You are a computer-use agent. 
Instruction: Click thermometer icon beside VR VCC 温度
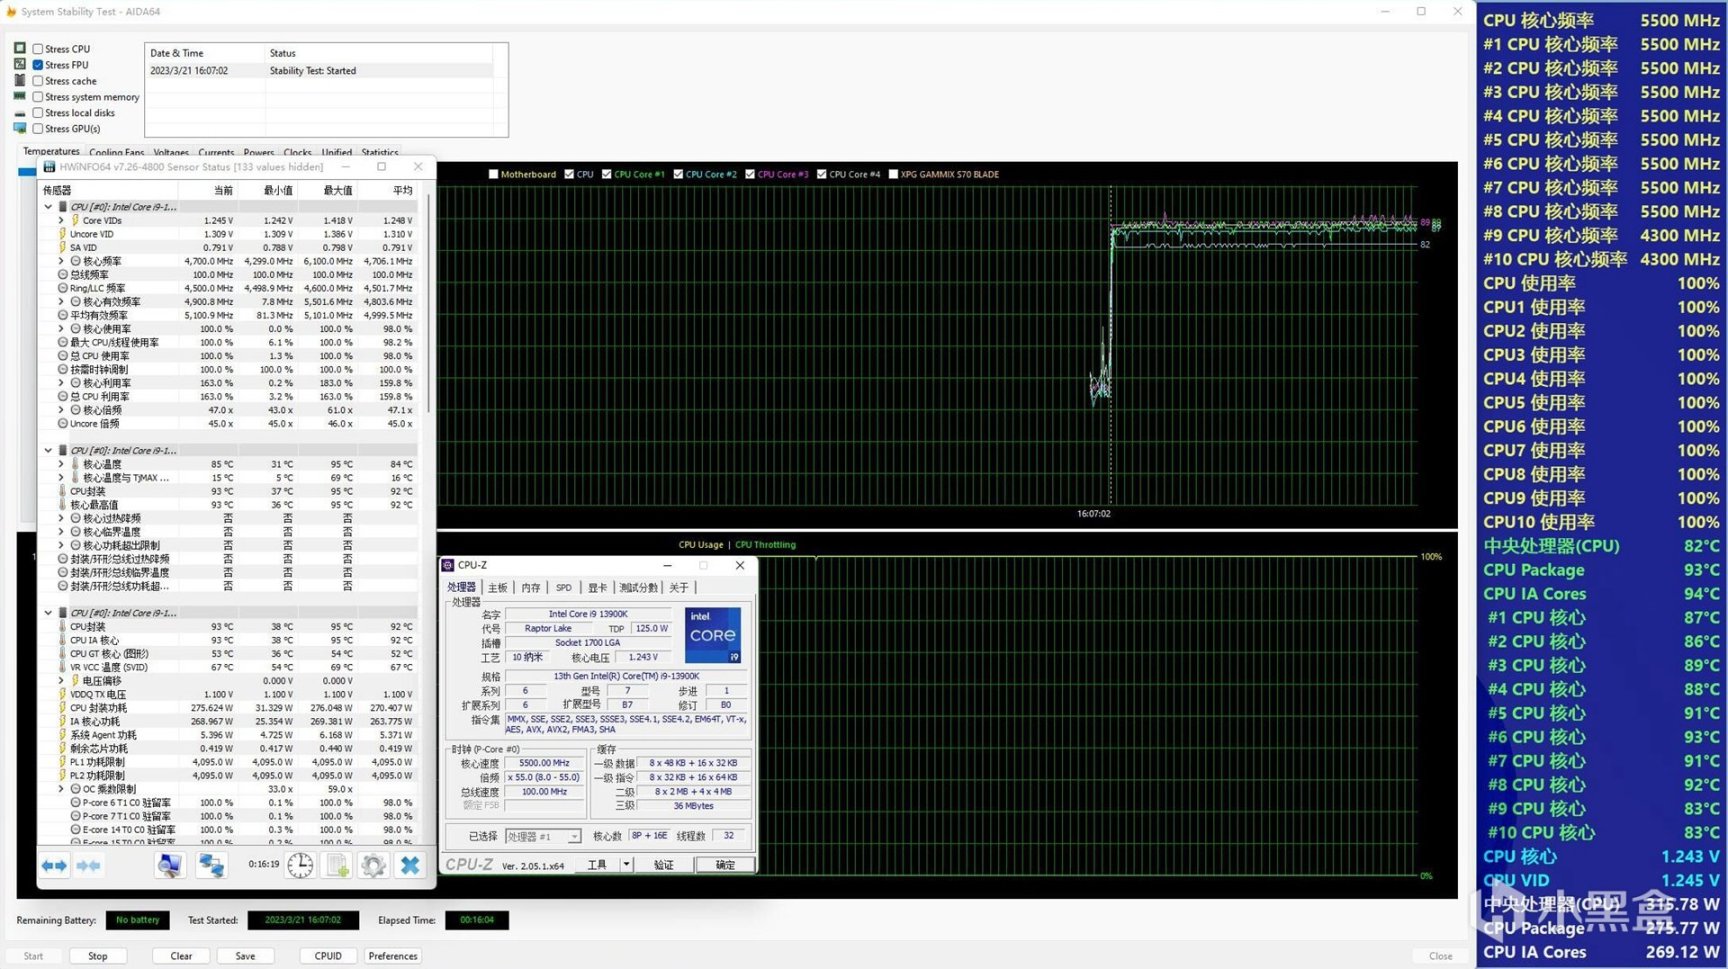point(62,667)
